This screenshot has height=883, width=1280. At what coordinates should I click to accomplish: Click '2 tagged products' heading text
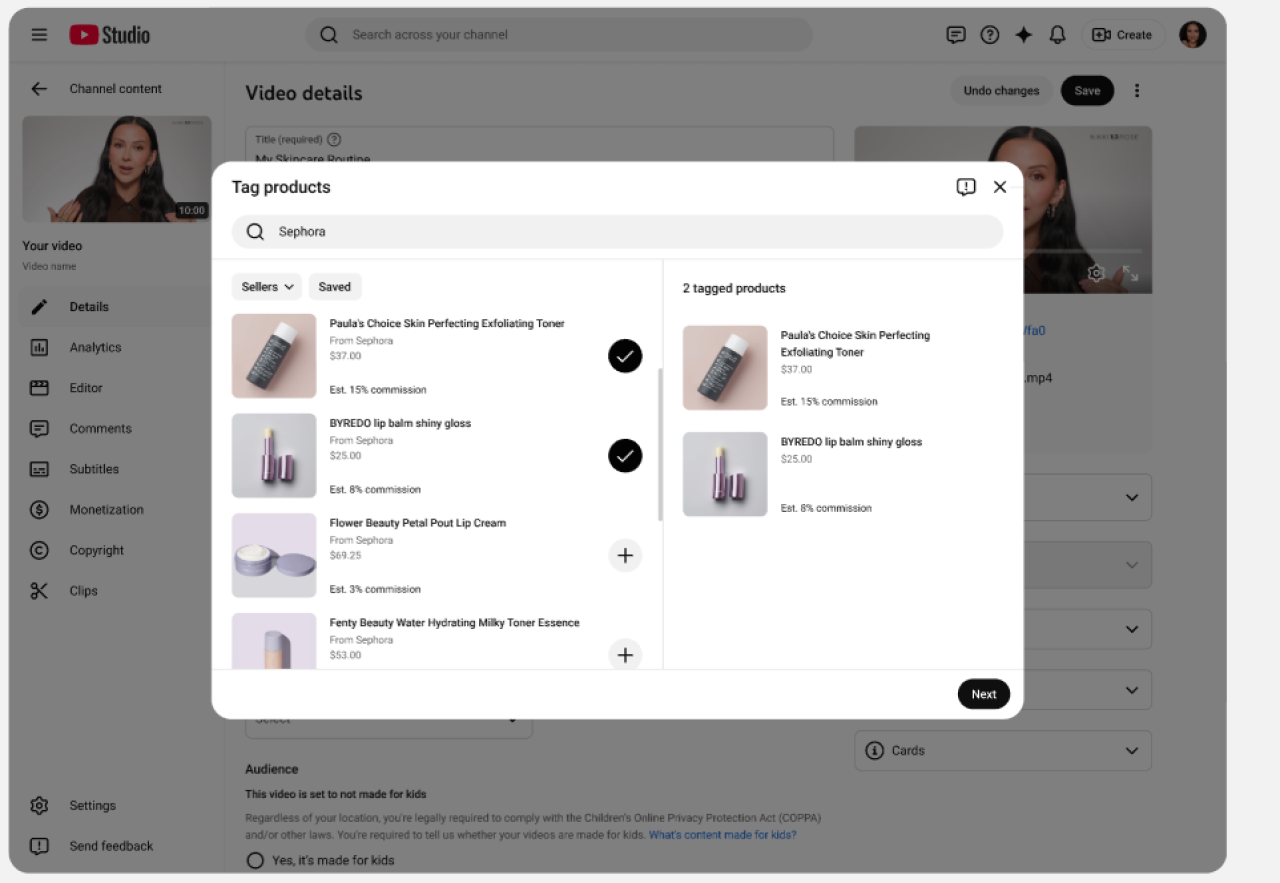point(734,288)
